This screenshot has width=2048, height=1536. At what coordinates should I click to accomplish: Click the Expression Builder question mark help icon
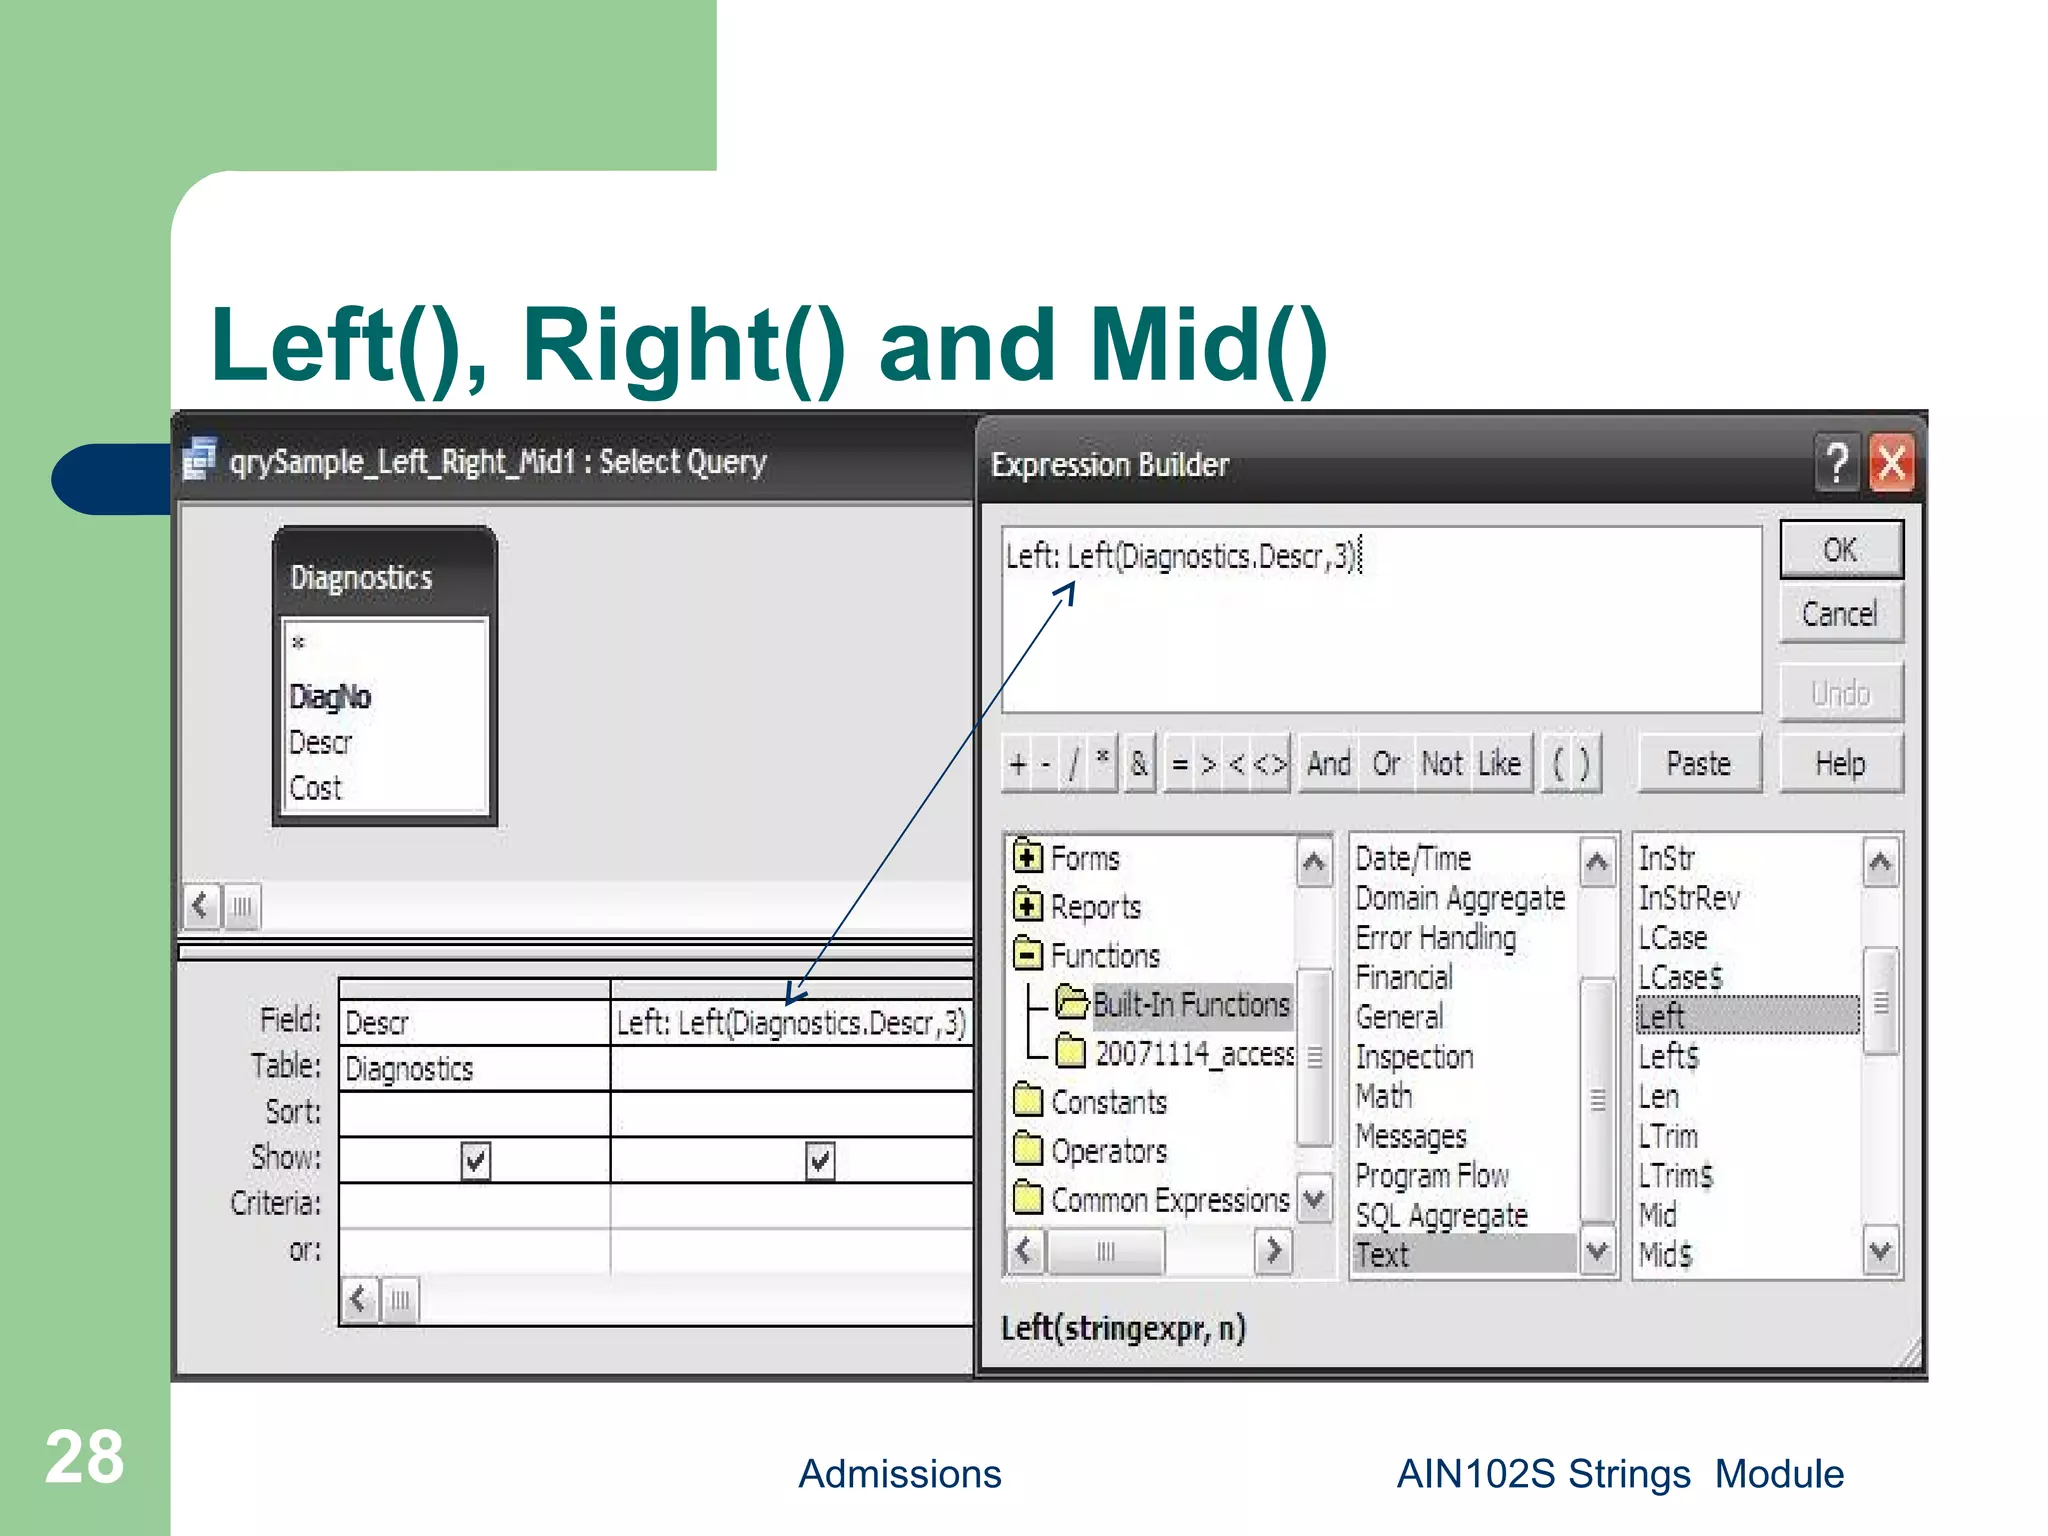1836,464
